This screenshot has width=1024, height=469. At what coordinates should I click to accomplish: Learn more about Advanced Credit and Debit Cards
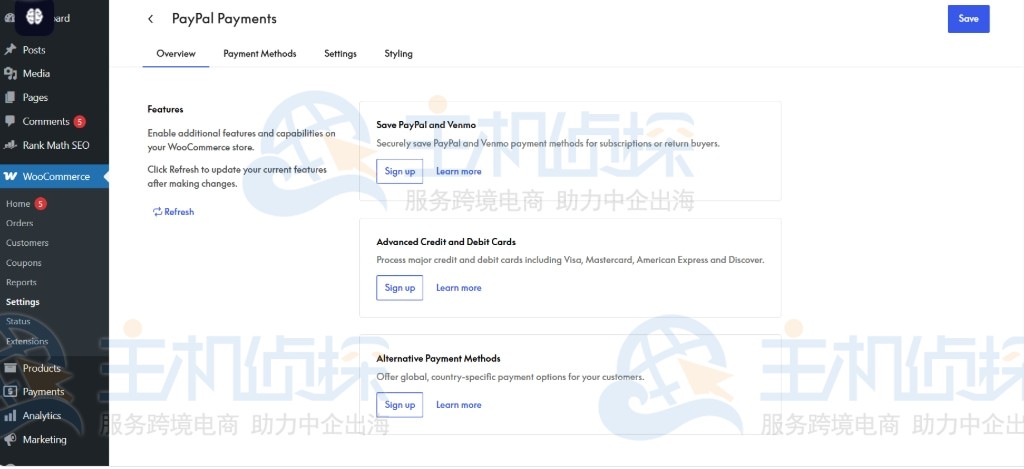point(458,287)
